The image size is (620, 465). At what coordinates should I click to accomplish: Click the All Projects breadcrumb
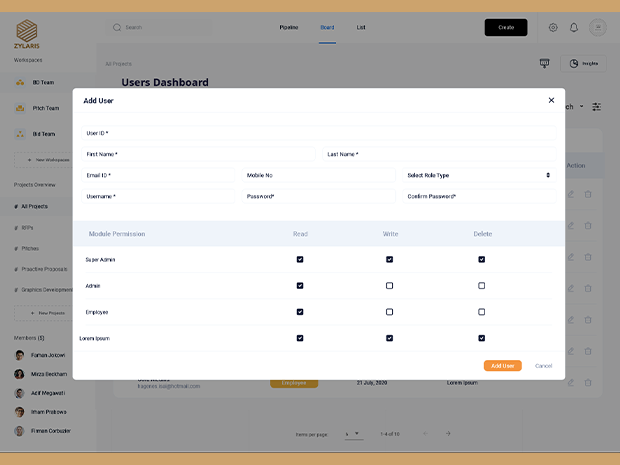pos(119,64)
